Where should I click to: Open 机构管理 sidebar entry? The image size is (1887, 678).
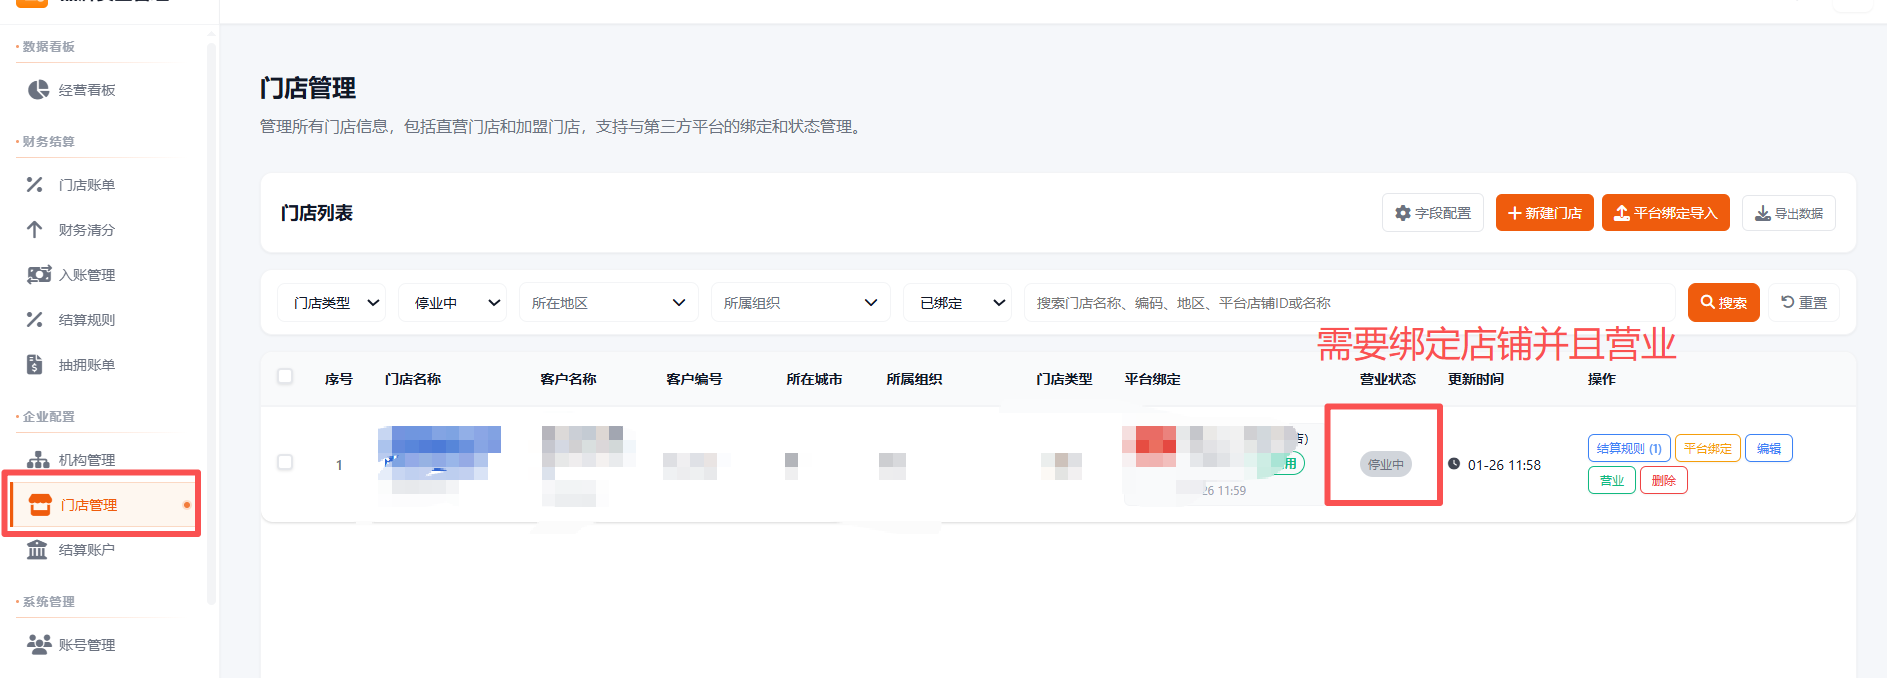click(87, 460)
